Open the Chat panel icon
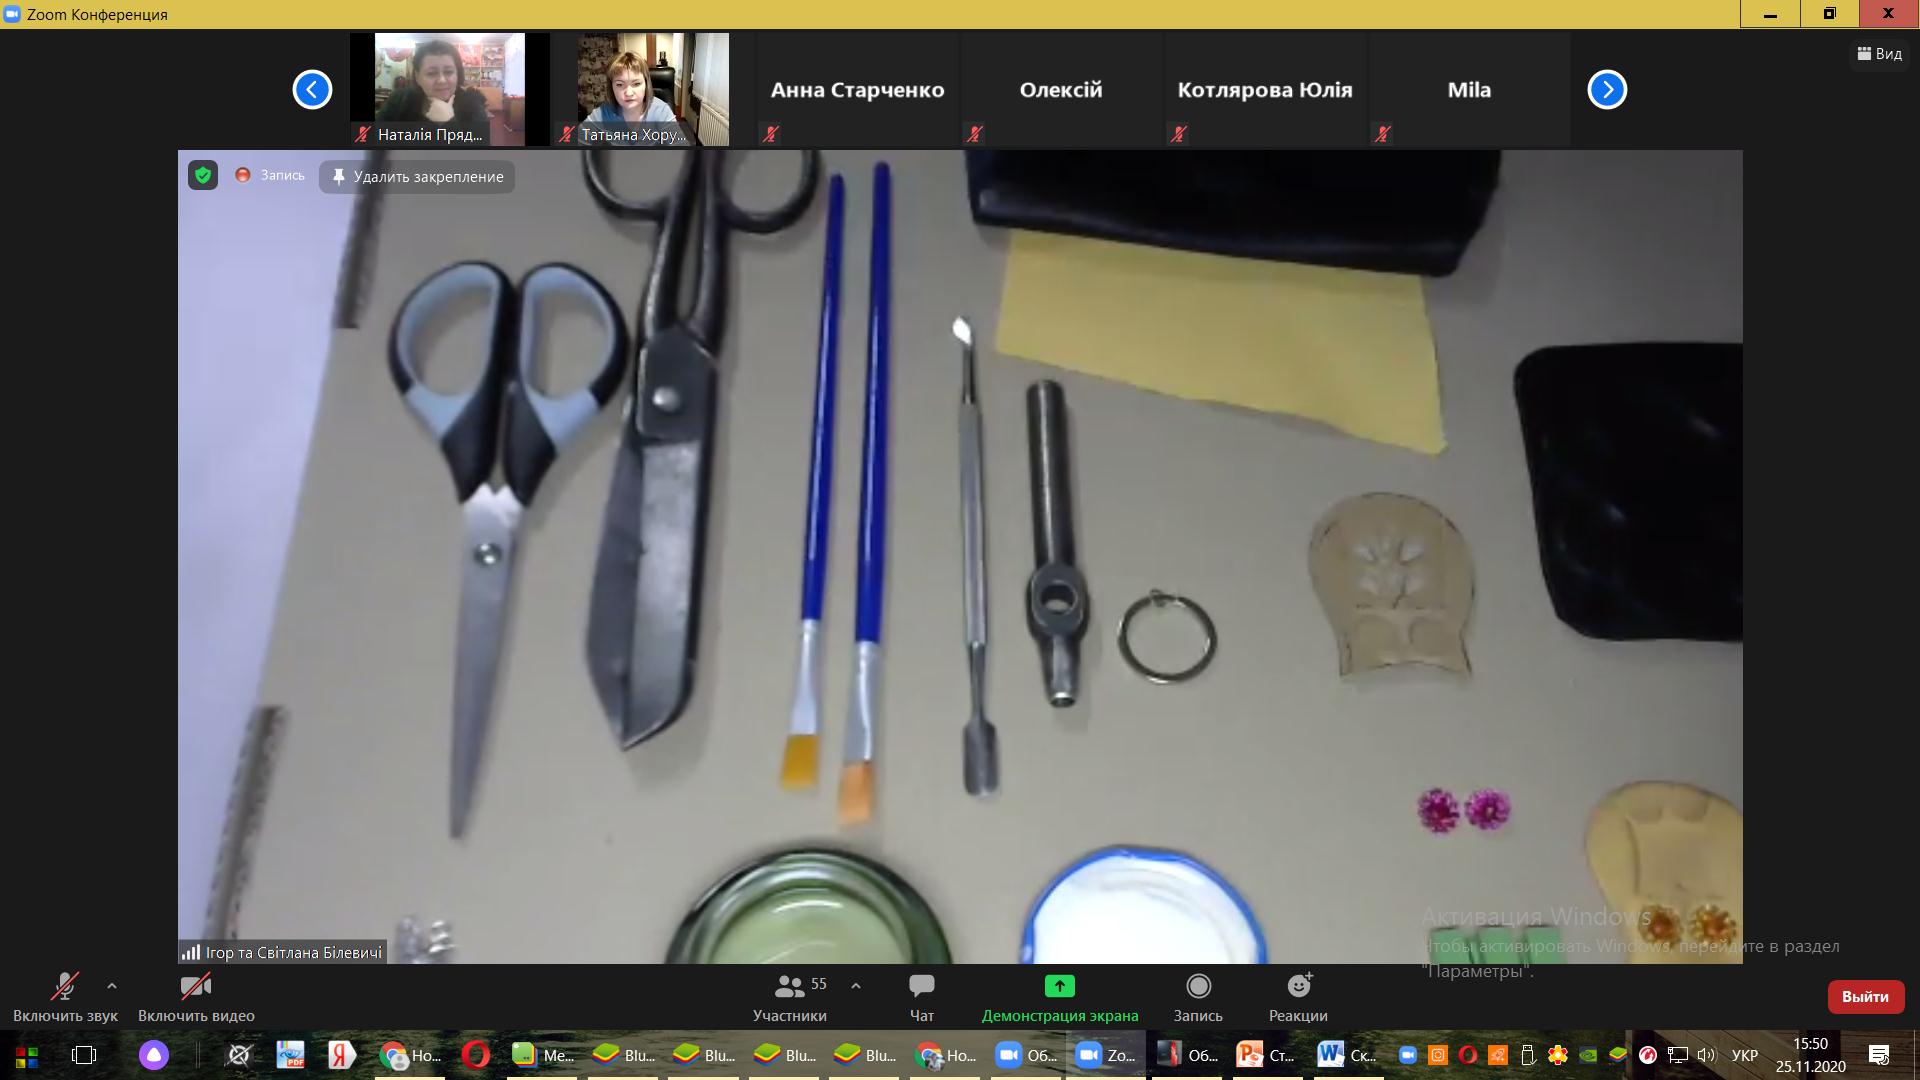The width and height of the screenshot is (1920, 1080). tap(921, 987)
